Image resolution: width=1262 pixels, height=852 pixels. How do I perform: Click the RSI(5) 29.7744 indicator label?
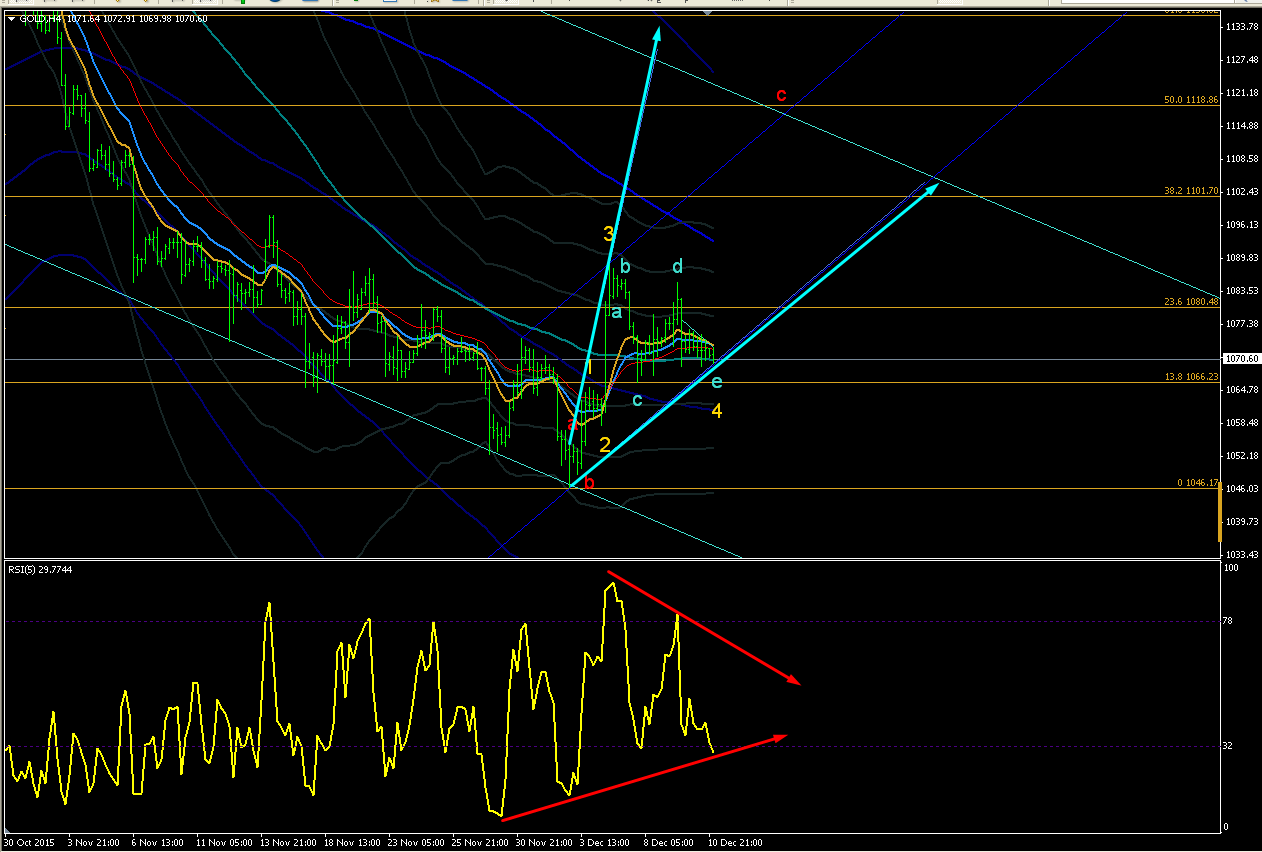tap(41, 569)
